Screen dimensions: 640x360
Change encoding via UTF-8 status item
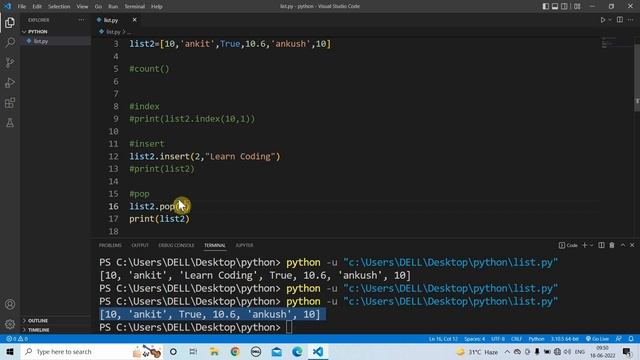point(498,339)
